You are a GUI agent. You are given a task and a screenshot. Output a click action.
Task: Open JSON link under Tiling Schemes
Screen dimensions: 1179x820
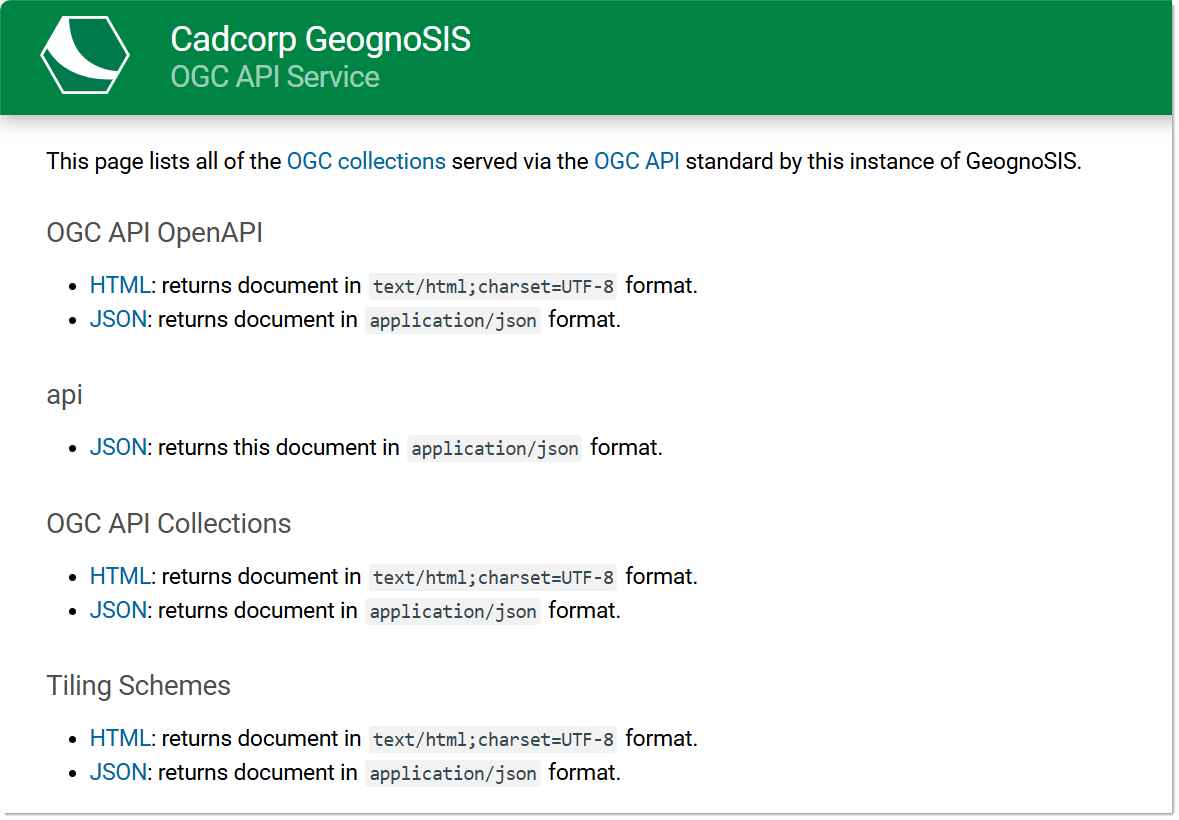[x=118, y=772]
